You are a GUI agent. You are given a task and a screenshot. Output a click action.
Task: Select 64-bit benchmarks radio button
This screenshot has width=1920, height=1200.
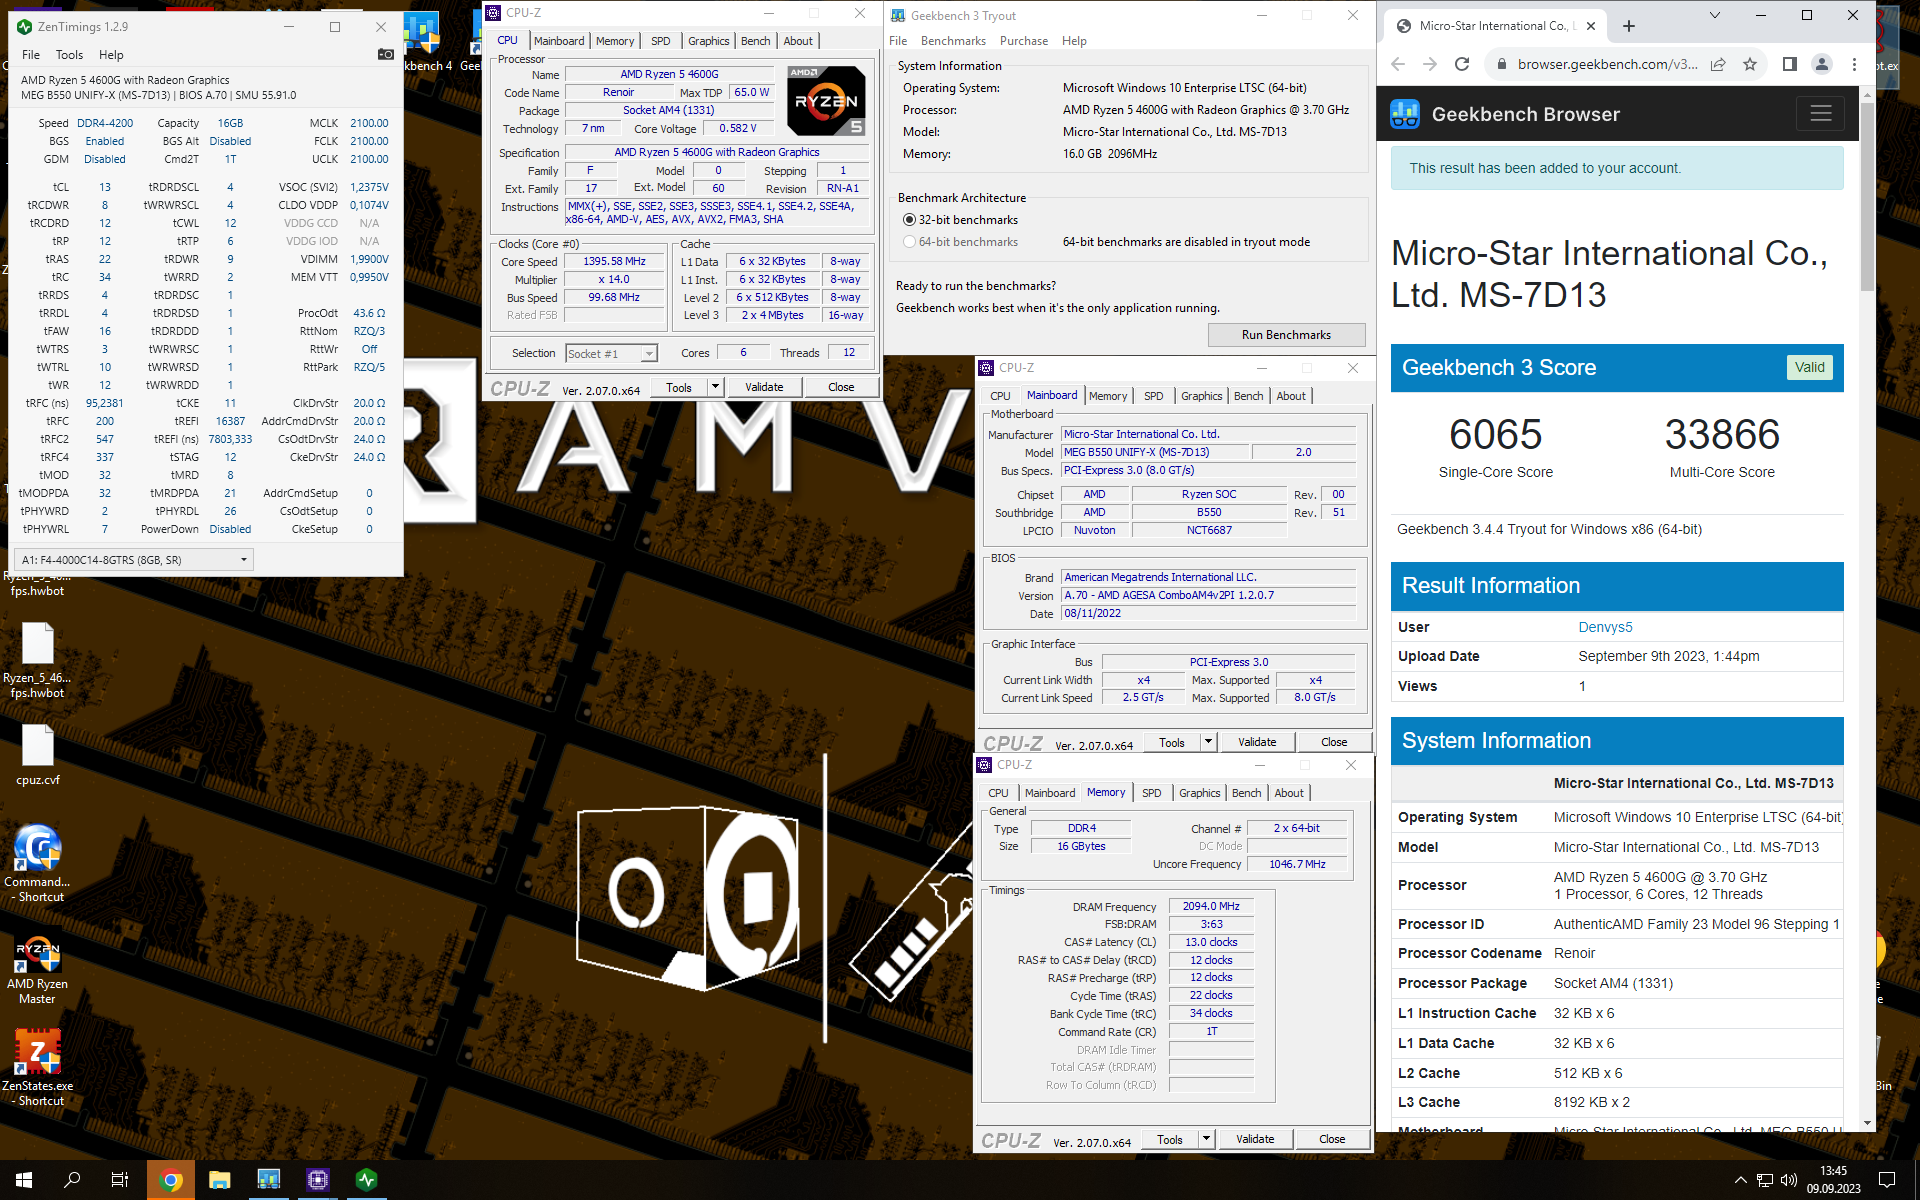pyautogui.click(x=909, y=242)
